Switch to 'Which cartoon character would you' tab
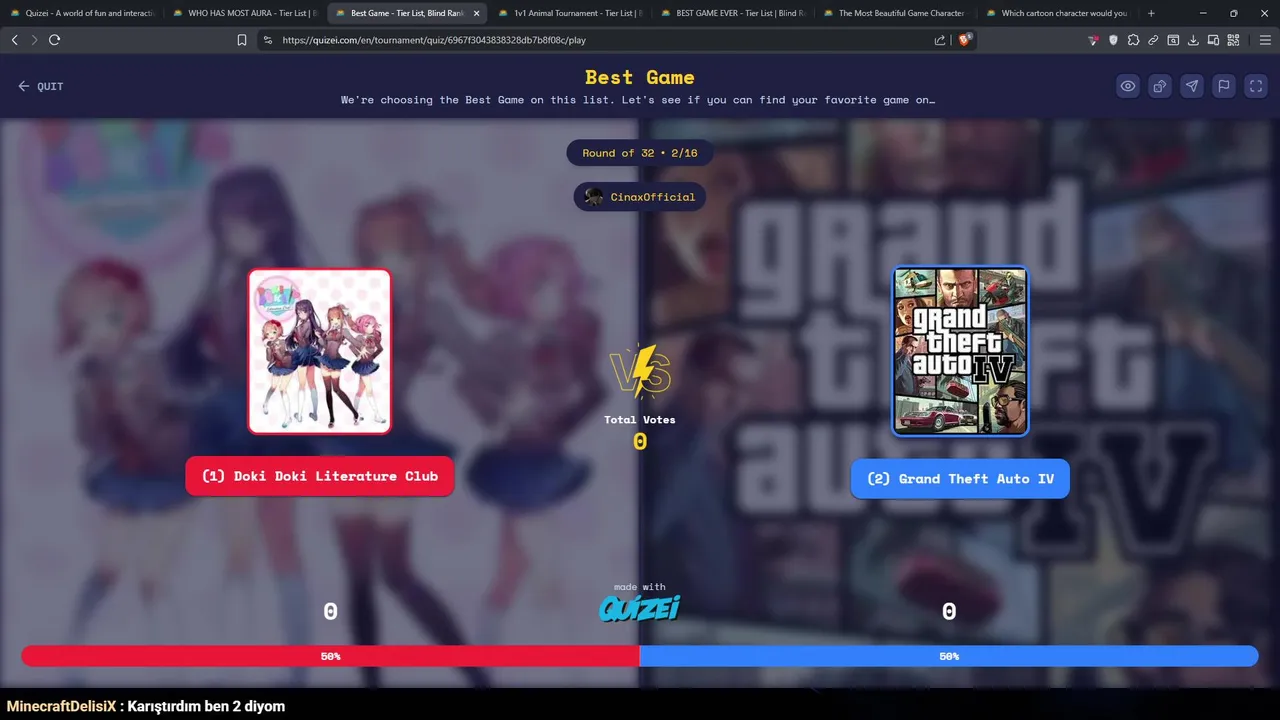1280x720 pixels. coord(1058,13)
